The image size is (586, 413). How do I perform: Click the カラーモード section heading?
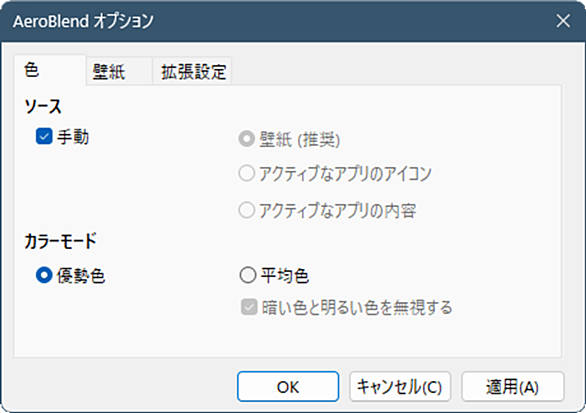pos(60,241)
